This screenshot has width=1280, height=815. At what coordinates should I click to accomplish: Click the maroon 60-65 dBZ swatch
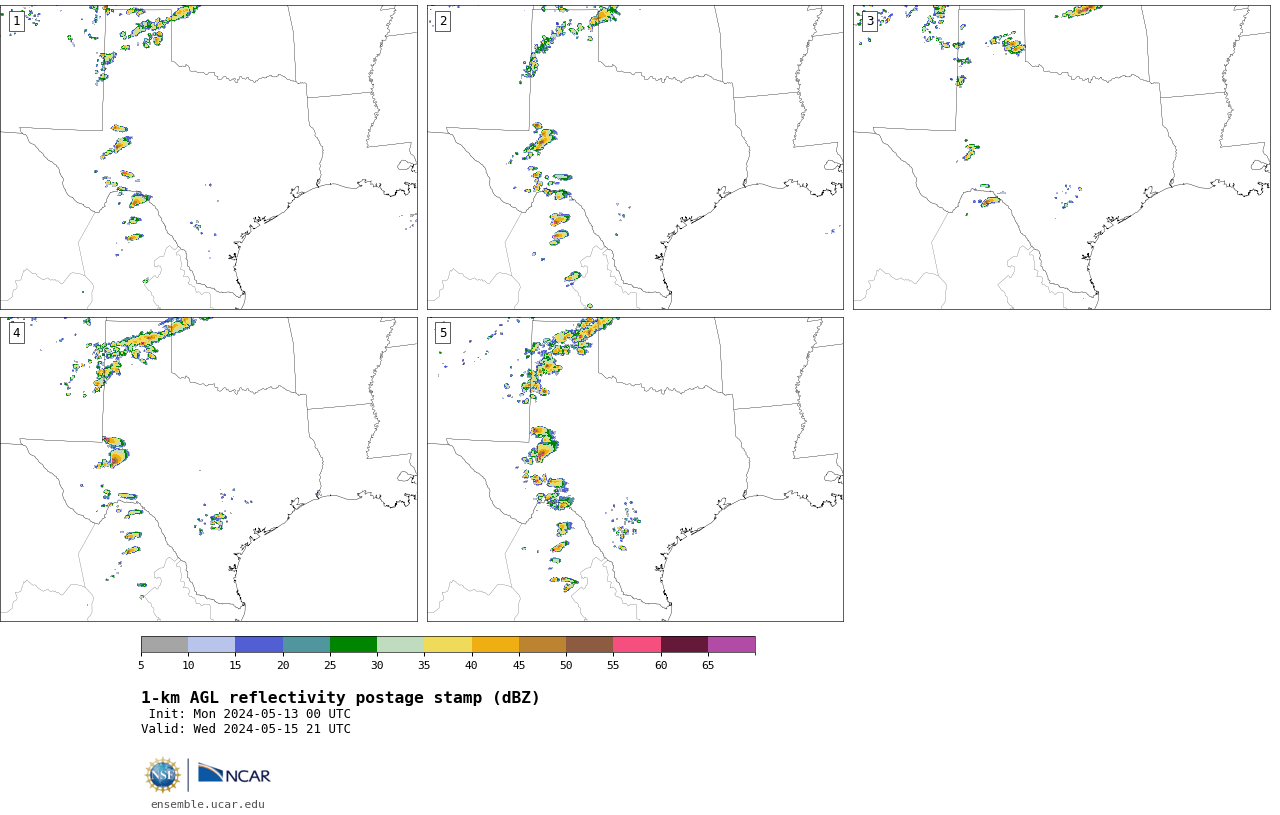pos(684,644)
